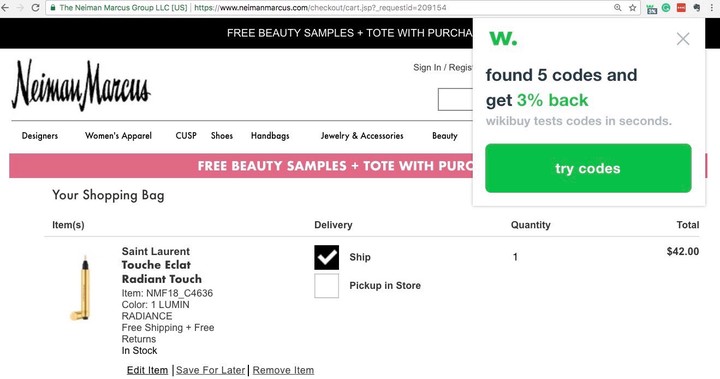Image resolution: width=720 pixels, height=379 pixels.
Task: Close the Wikibuy popup
Action: click(x=683, y=39)
